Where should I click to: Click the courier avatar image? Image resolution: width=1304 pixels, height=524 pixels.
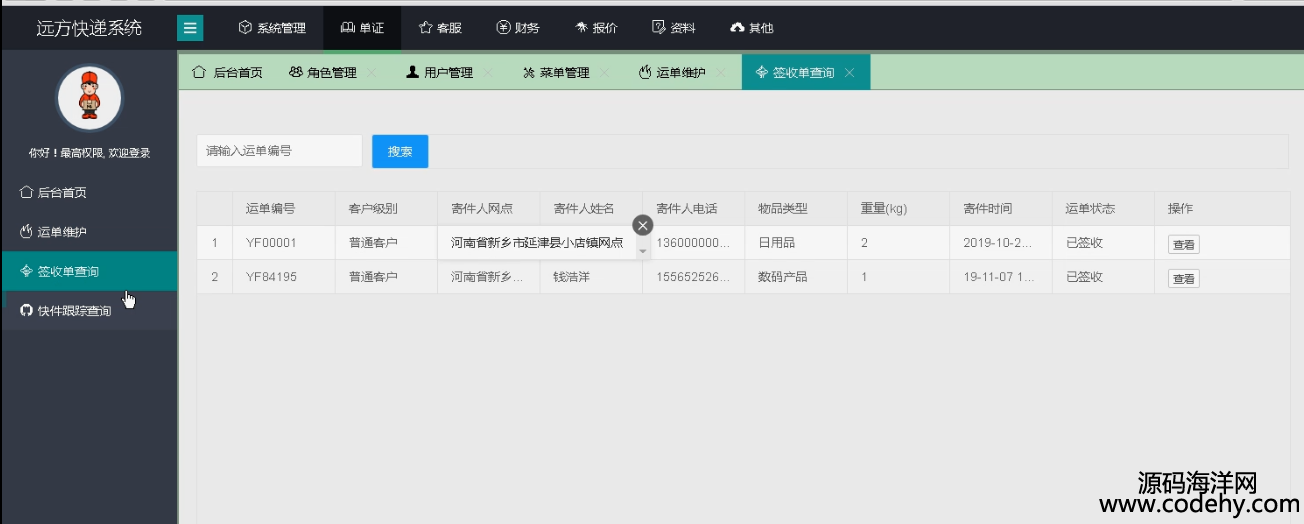89,98
